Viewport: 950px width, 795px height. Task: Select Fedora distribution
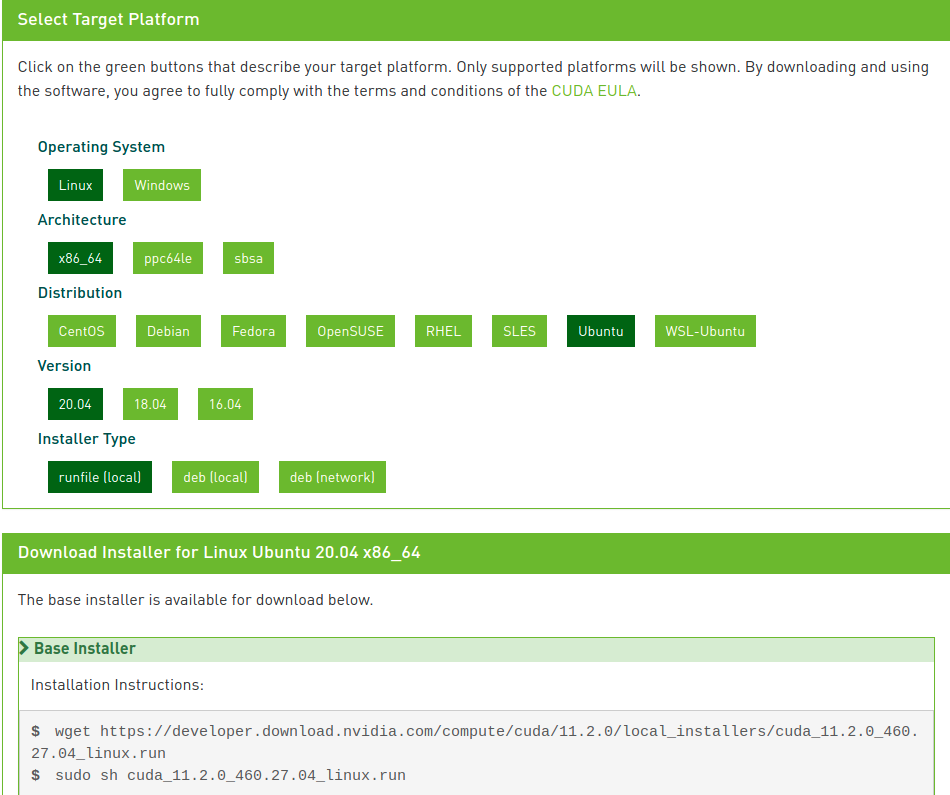253,331
